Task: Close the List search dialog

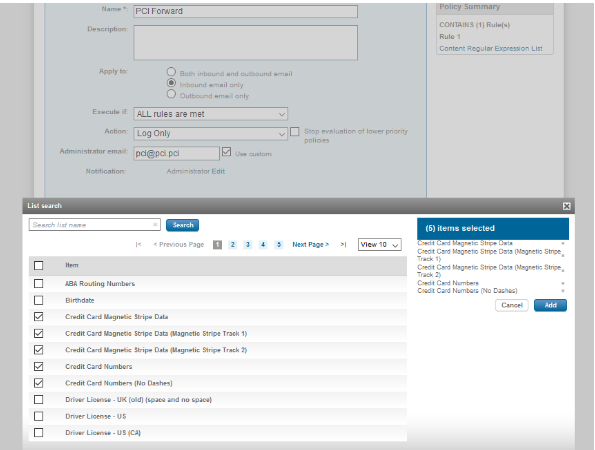Action: point(566,206)
